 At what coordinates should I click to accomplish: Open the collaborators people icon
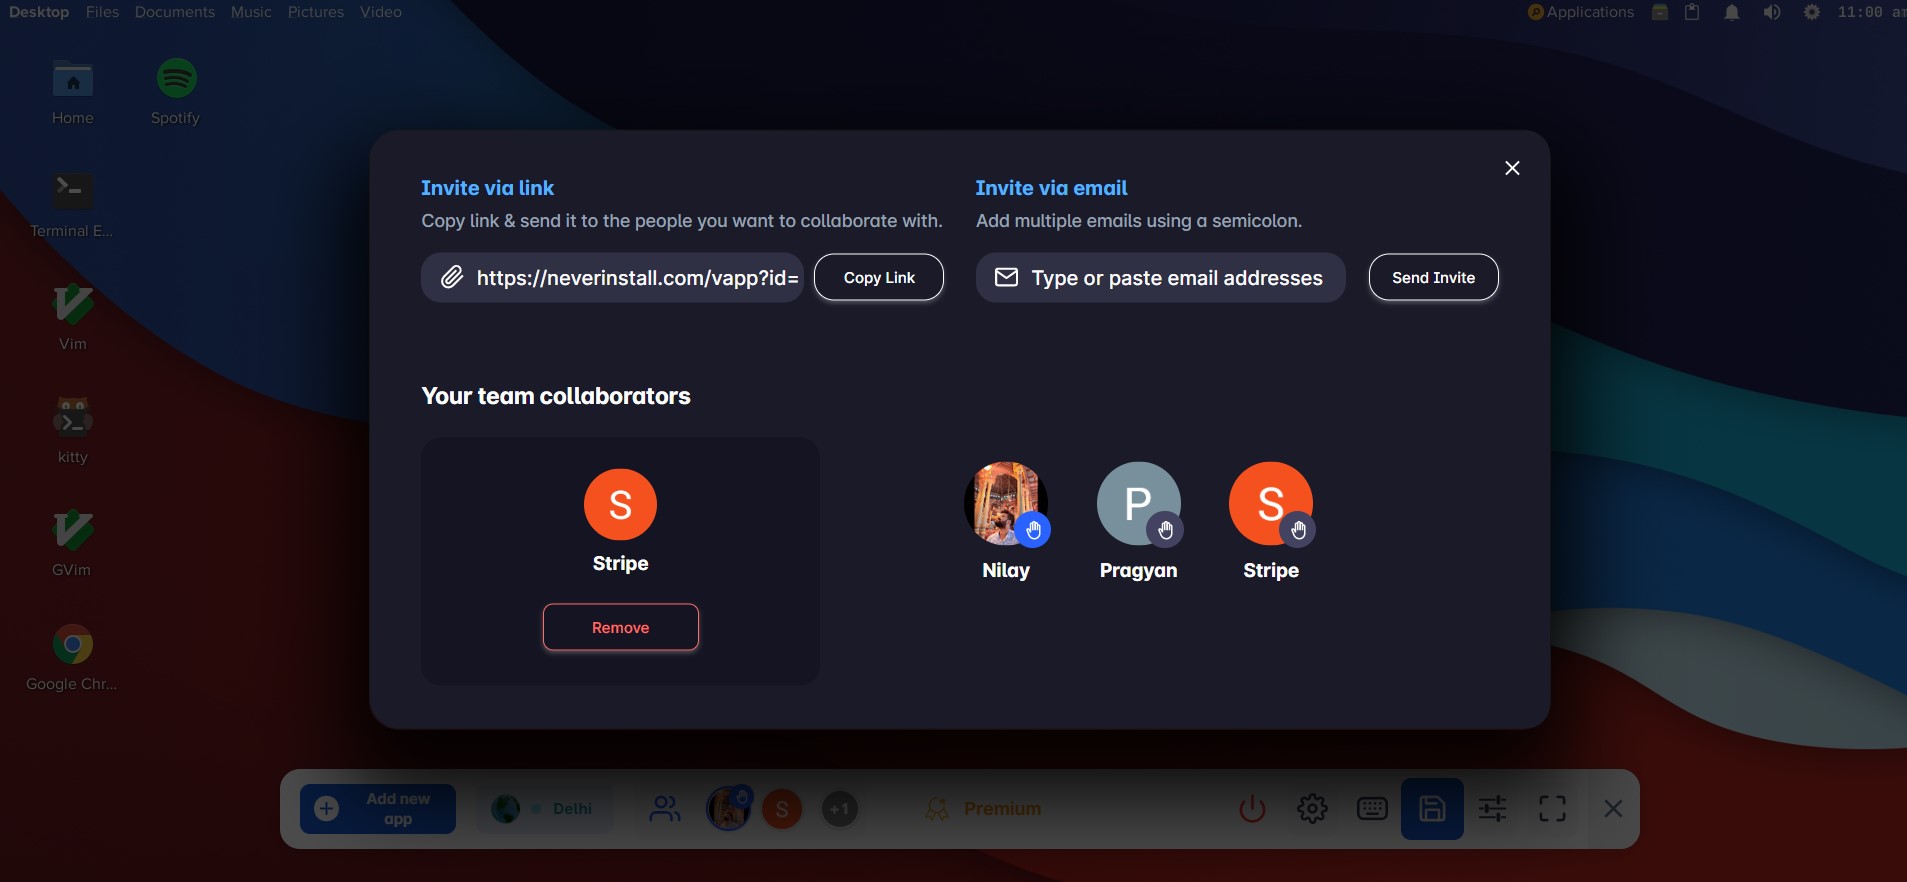pyautogui.click(x=665, y=808)
